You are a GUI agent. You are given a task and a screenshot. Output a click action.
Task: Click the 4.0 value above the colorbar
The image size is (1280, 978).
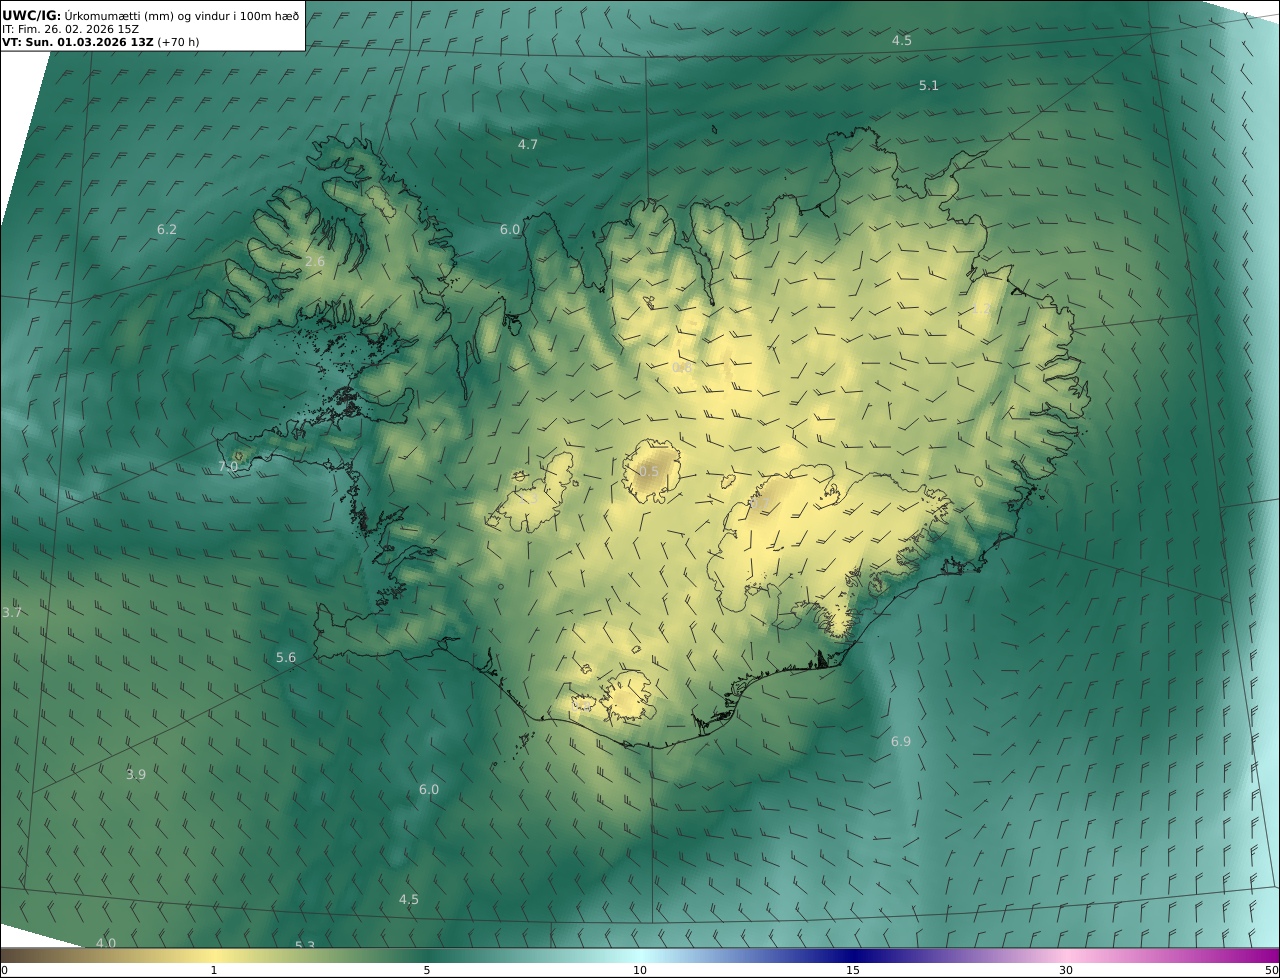tap(106, 943)
